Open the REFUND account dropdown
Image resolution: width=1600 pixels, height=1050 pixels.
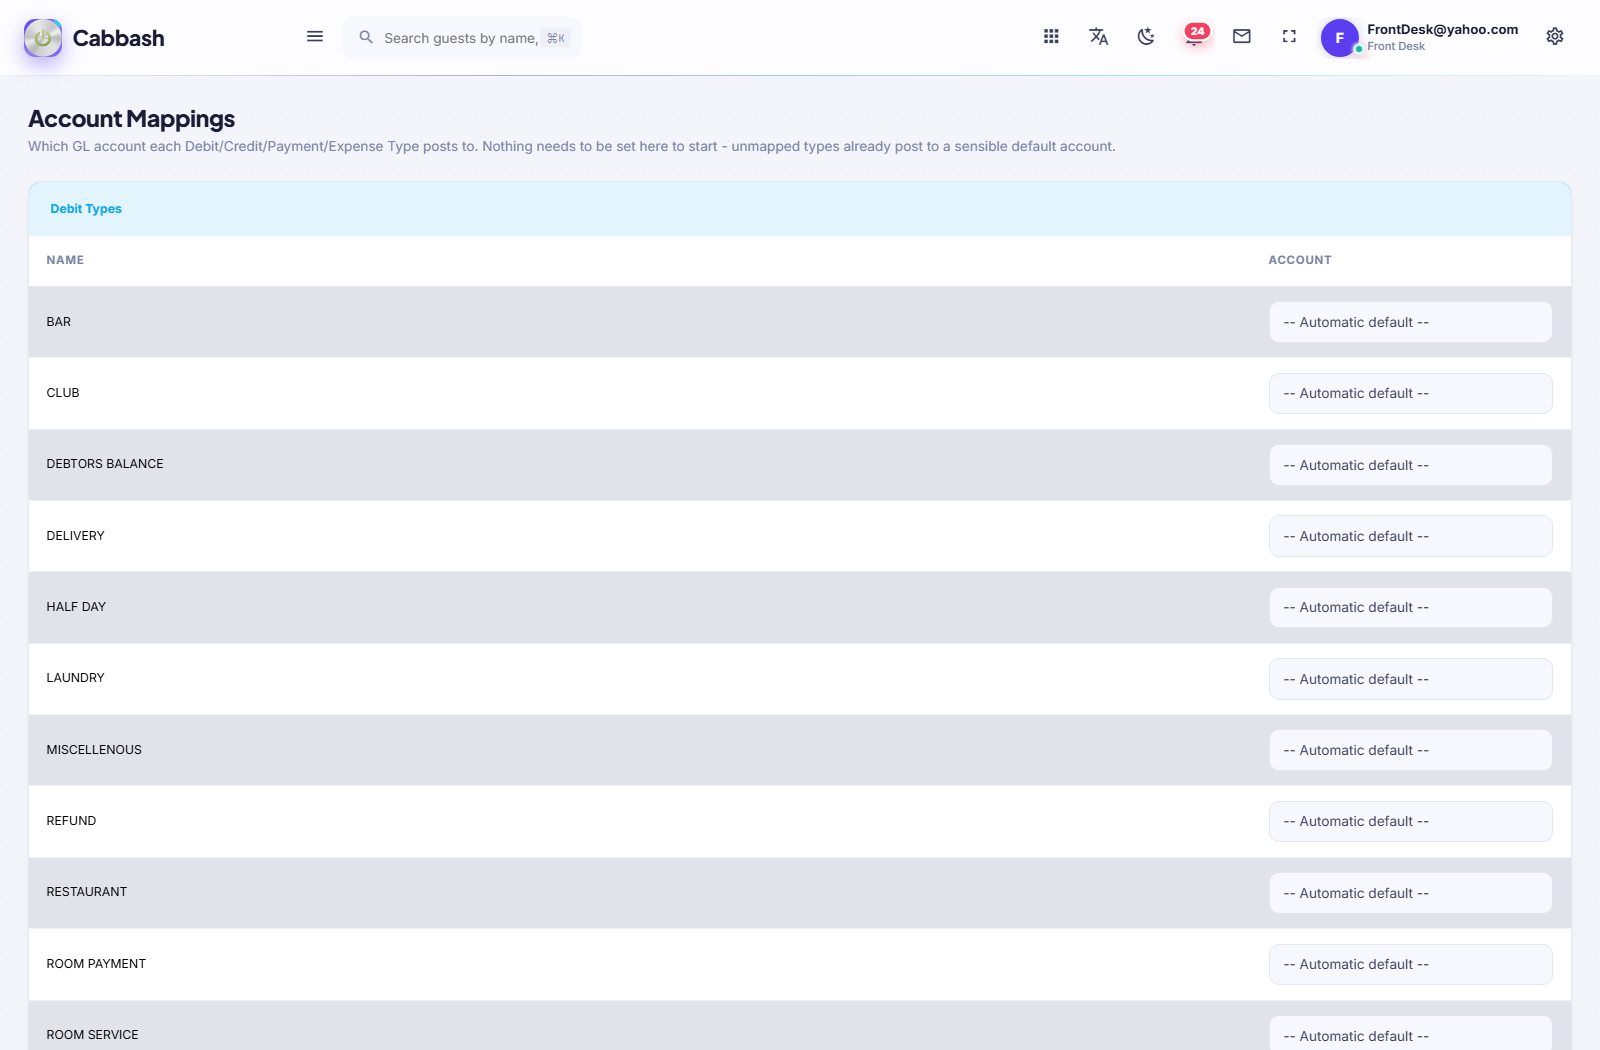pos(1410,821)
